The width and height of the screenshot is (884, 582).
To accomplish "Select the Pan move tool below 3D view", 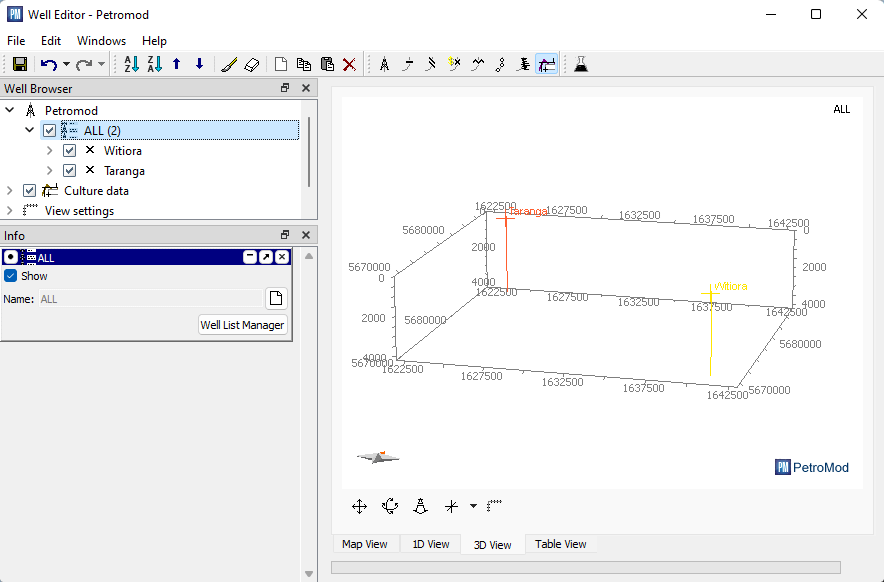I will [360, 507].
